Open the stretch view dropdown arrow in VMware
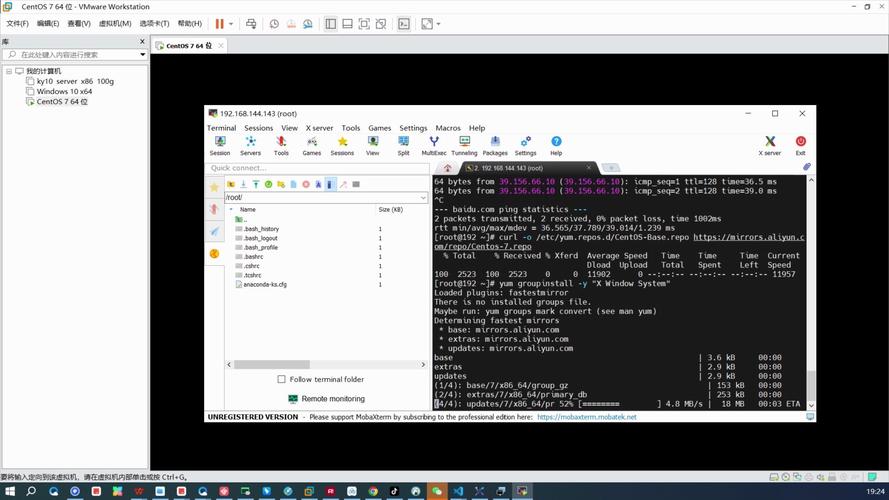889x500 pixels. click(438, 24)
